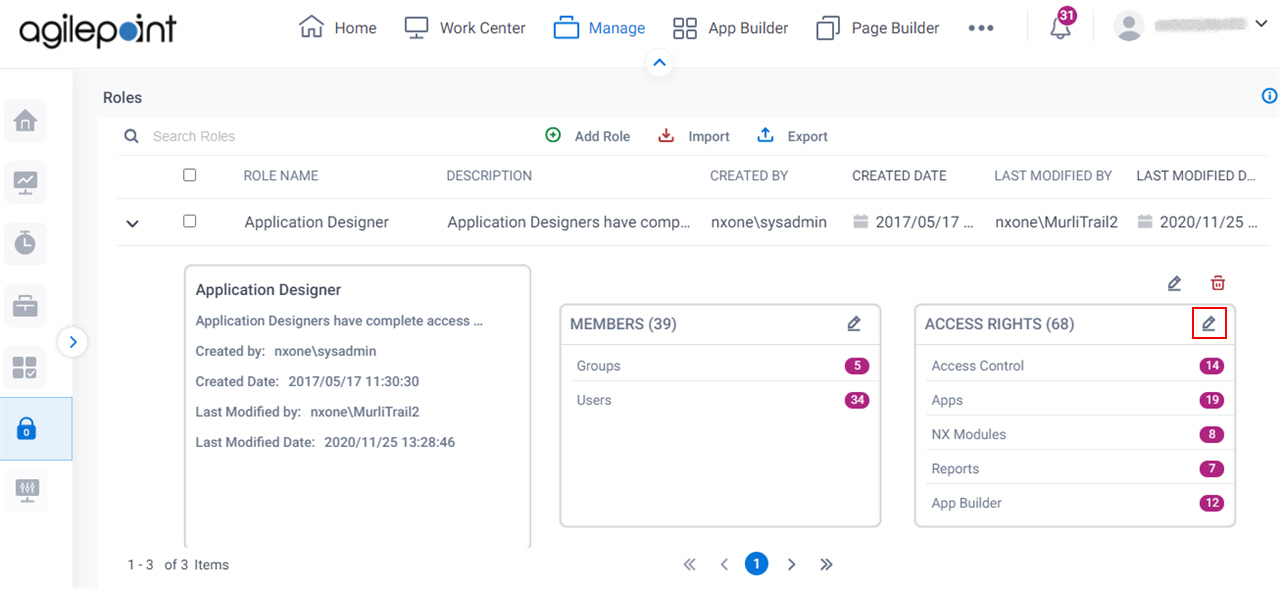Click the Import button
This screenshot has height=589, width=1280.
[694, 136]
